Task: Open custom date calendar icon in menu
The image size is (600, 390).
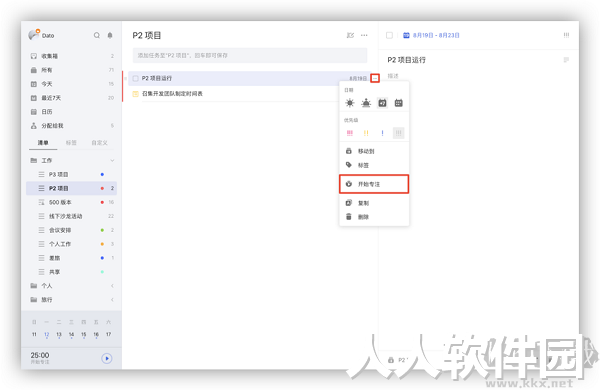Action: 399,103
